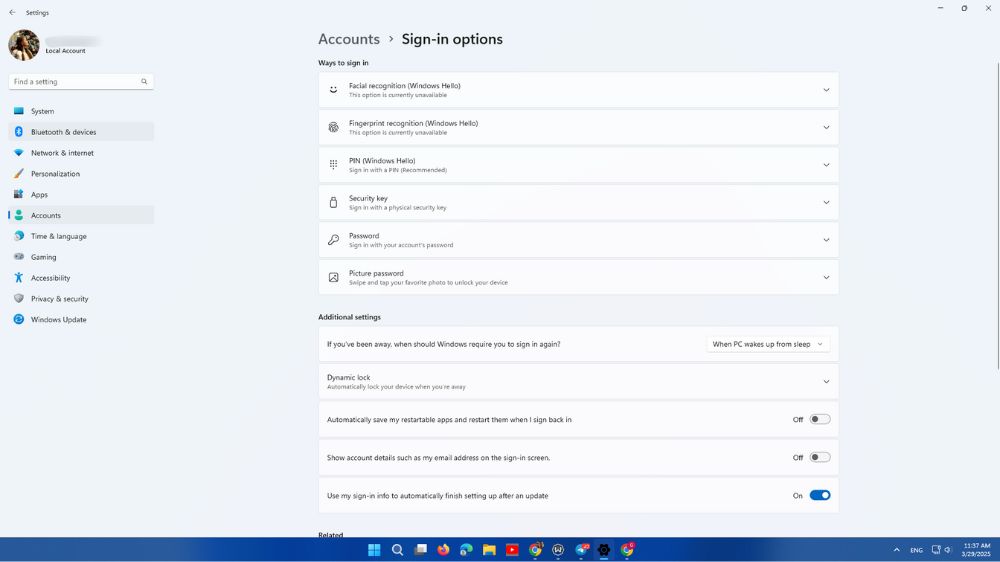Focus the Find a setting search box

(x=81, y=82)
